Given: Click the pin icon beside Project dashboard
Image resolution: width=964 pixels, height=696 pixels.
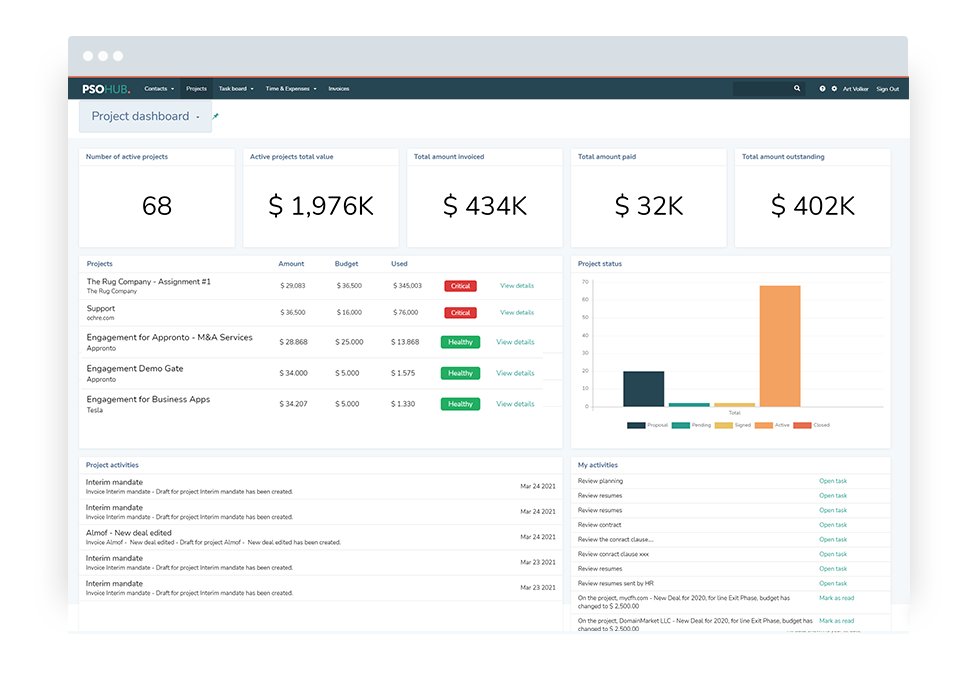Looking at the screenshot, I should click(215, 116).
